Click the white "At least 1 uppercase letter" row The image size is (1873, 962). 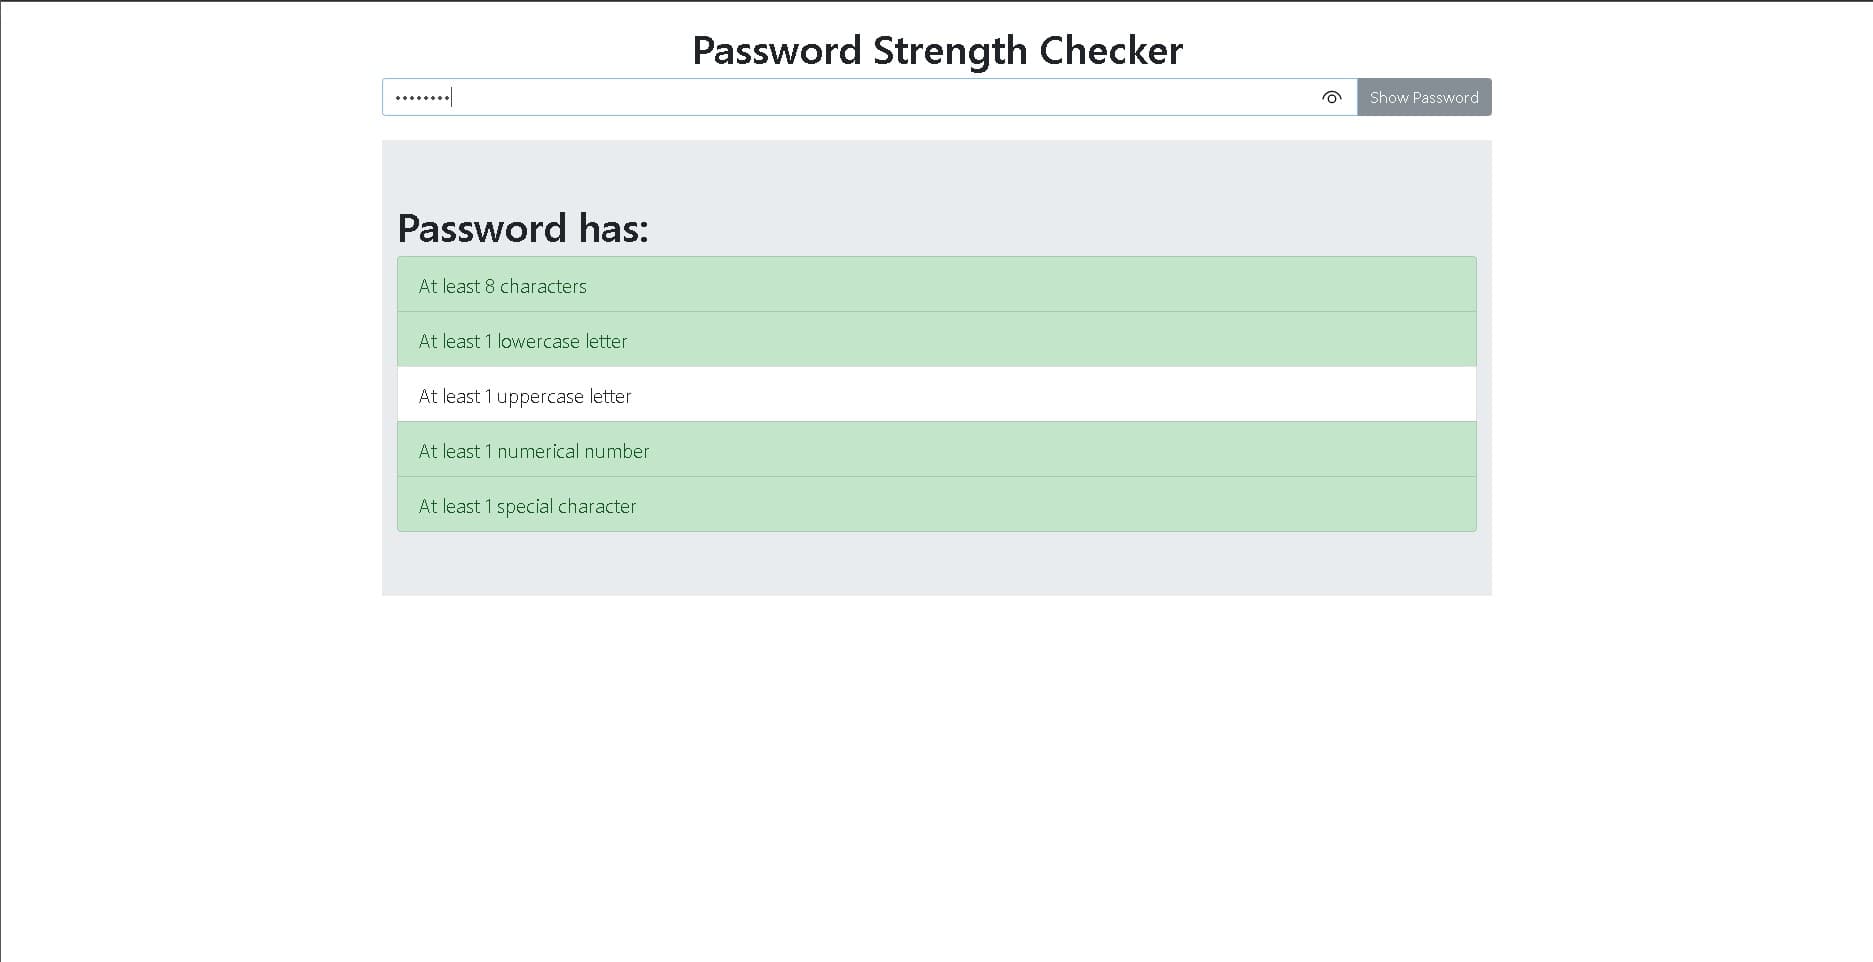point(936,395)
